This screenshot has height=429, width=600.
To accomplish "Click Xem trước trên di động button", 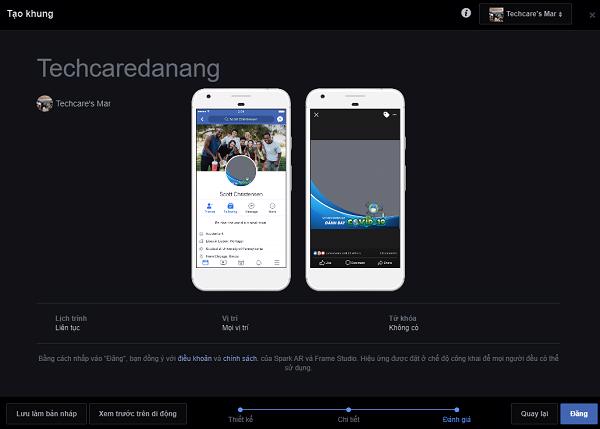I will click(138, 412).
